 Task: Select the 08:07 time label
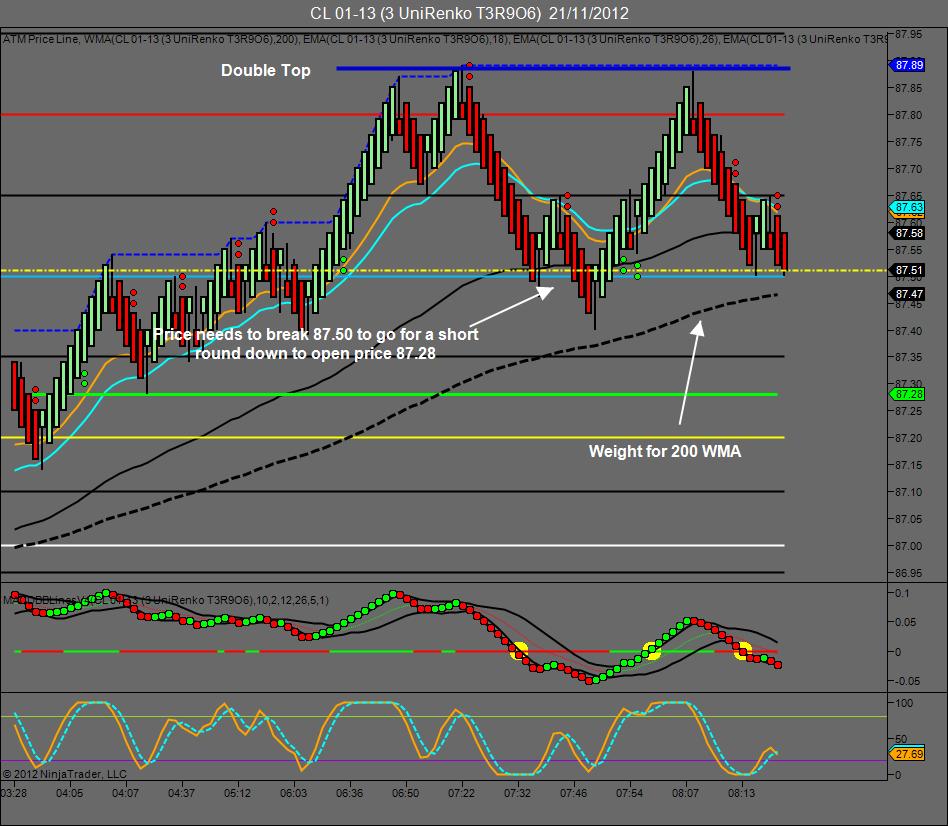coord(685,793)
